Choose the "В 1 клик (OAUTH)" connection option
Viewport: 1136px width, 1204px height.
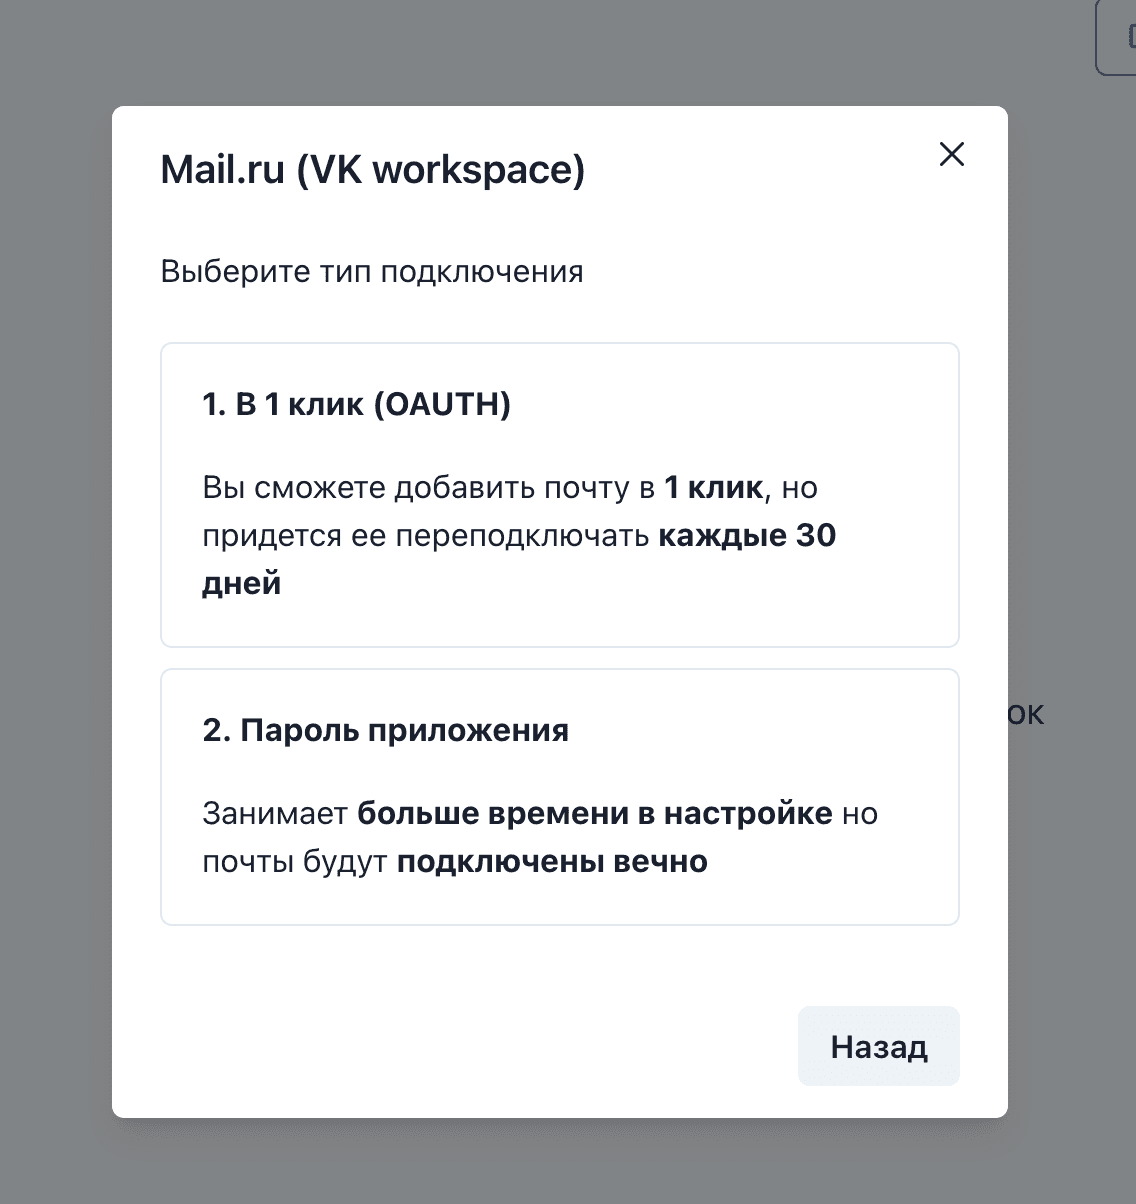point(559,495)
